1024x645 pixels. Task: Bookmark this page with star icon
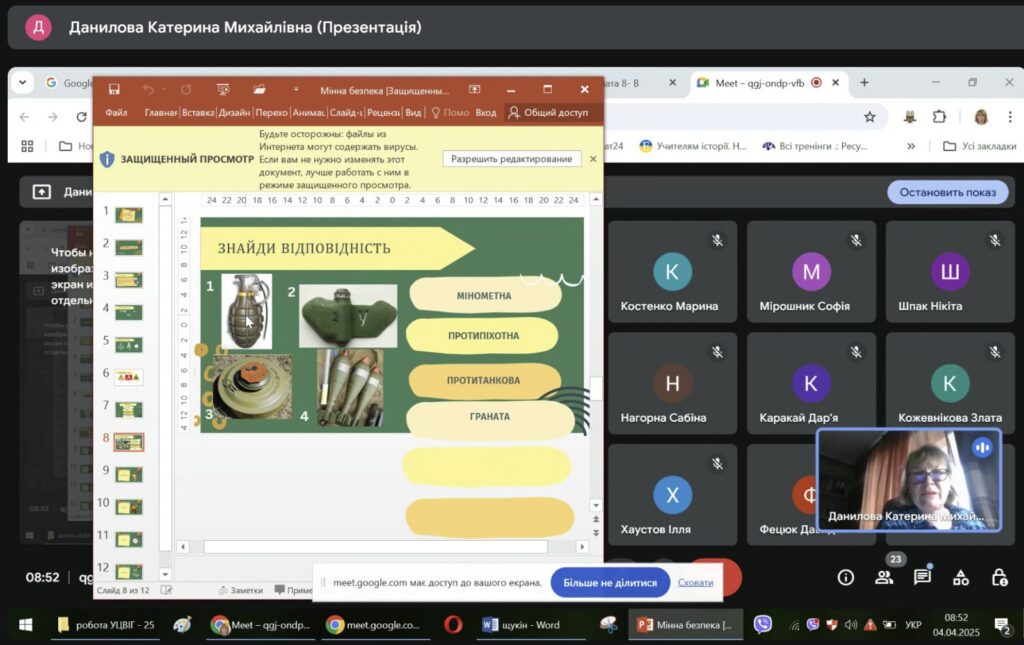869,117
